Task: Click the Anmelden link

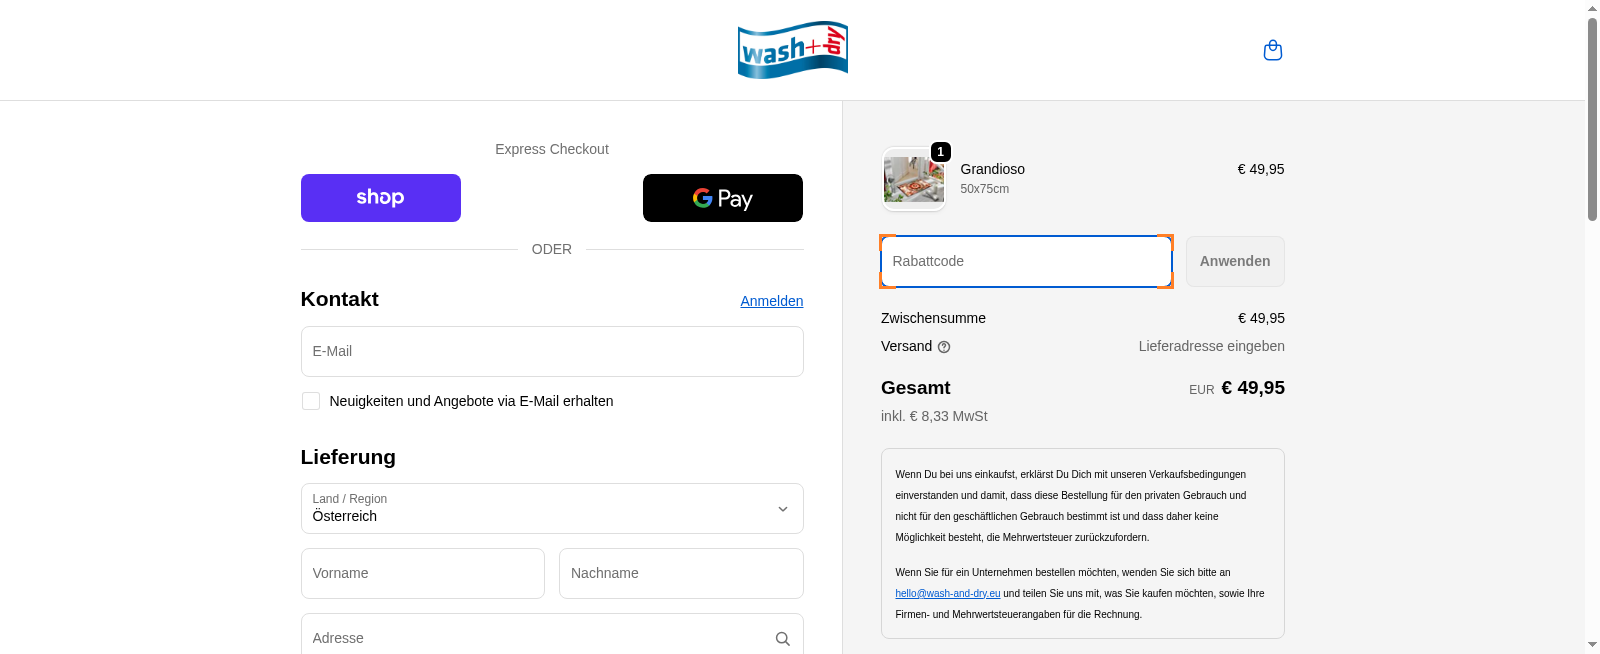Action: point(771,301)
